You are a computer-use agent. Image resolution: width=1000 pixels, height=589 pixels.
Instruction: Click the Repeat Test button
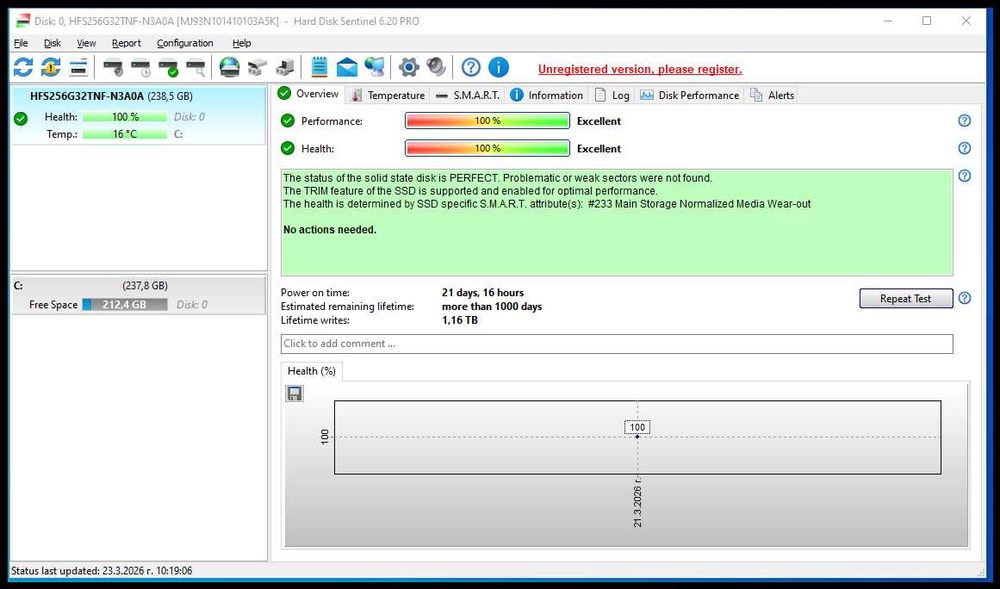(906, 298)
